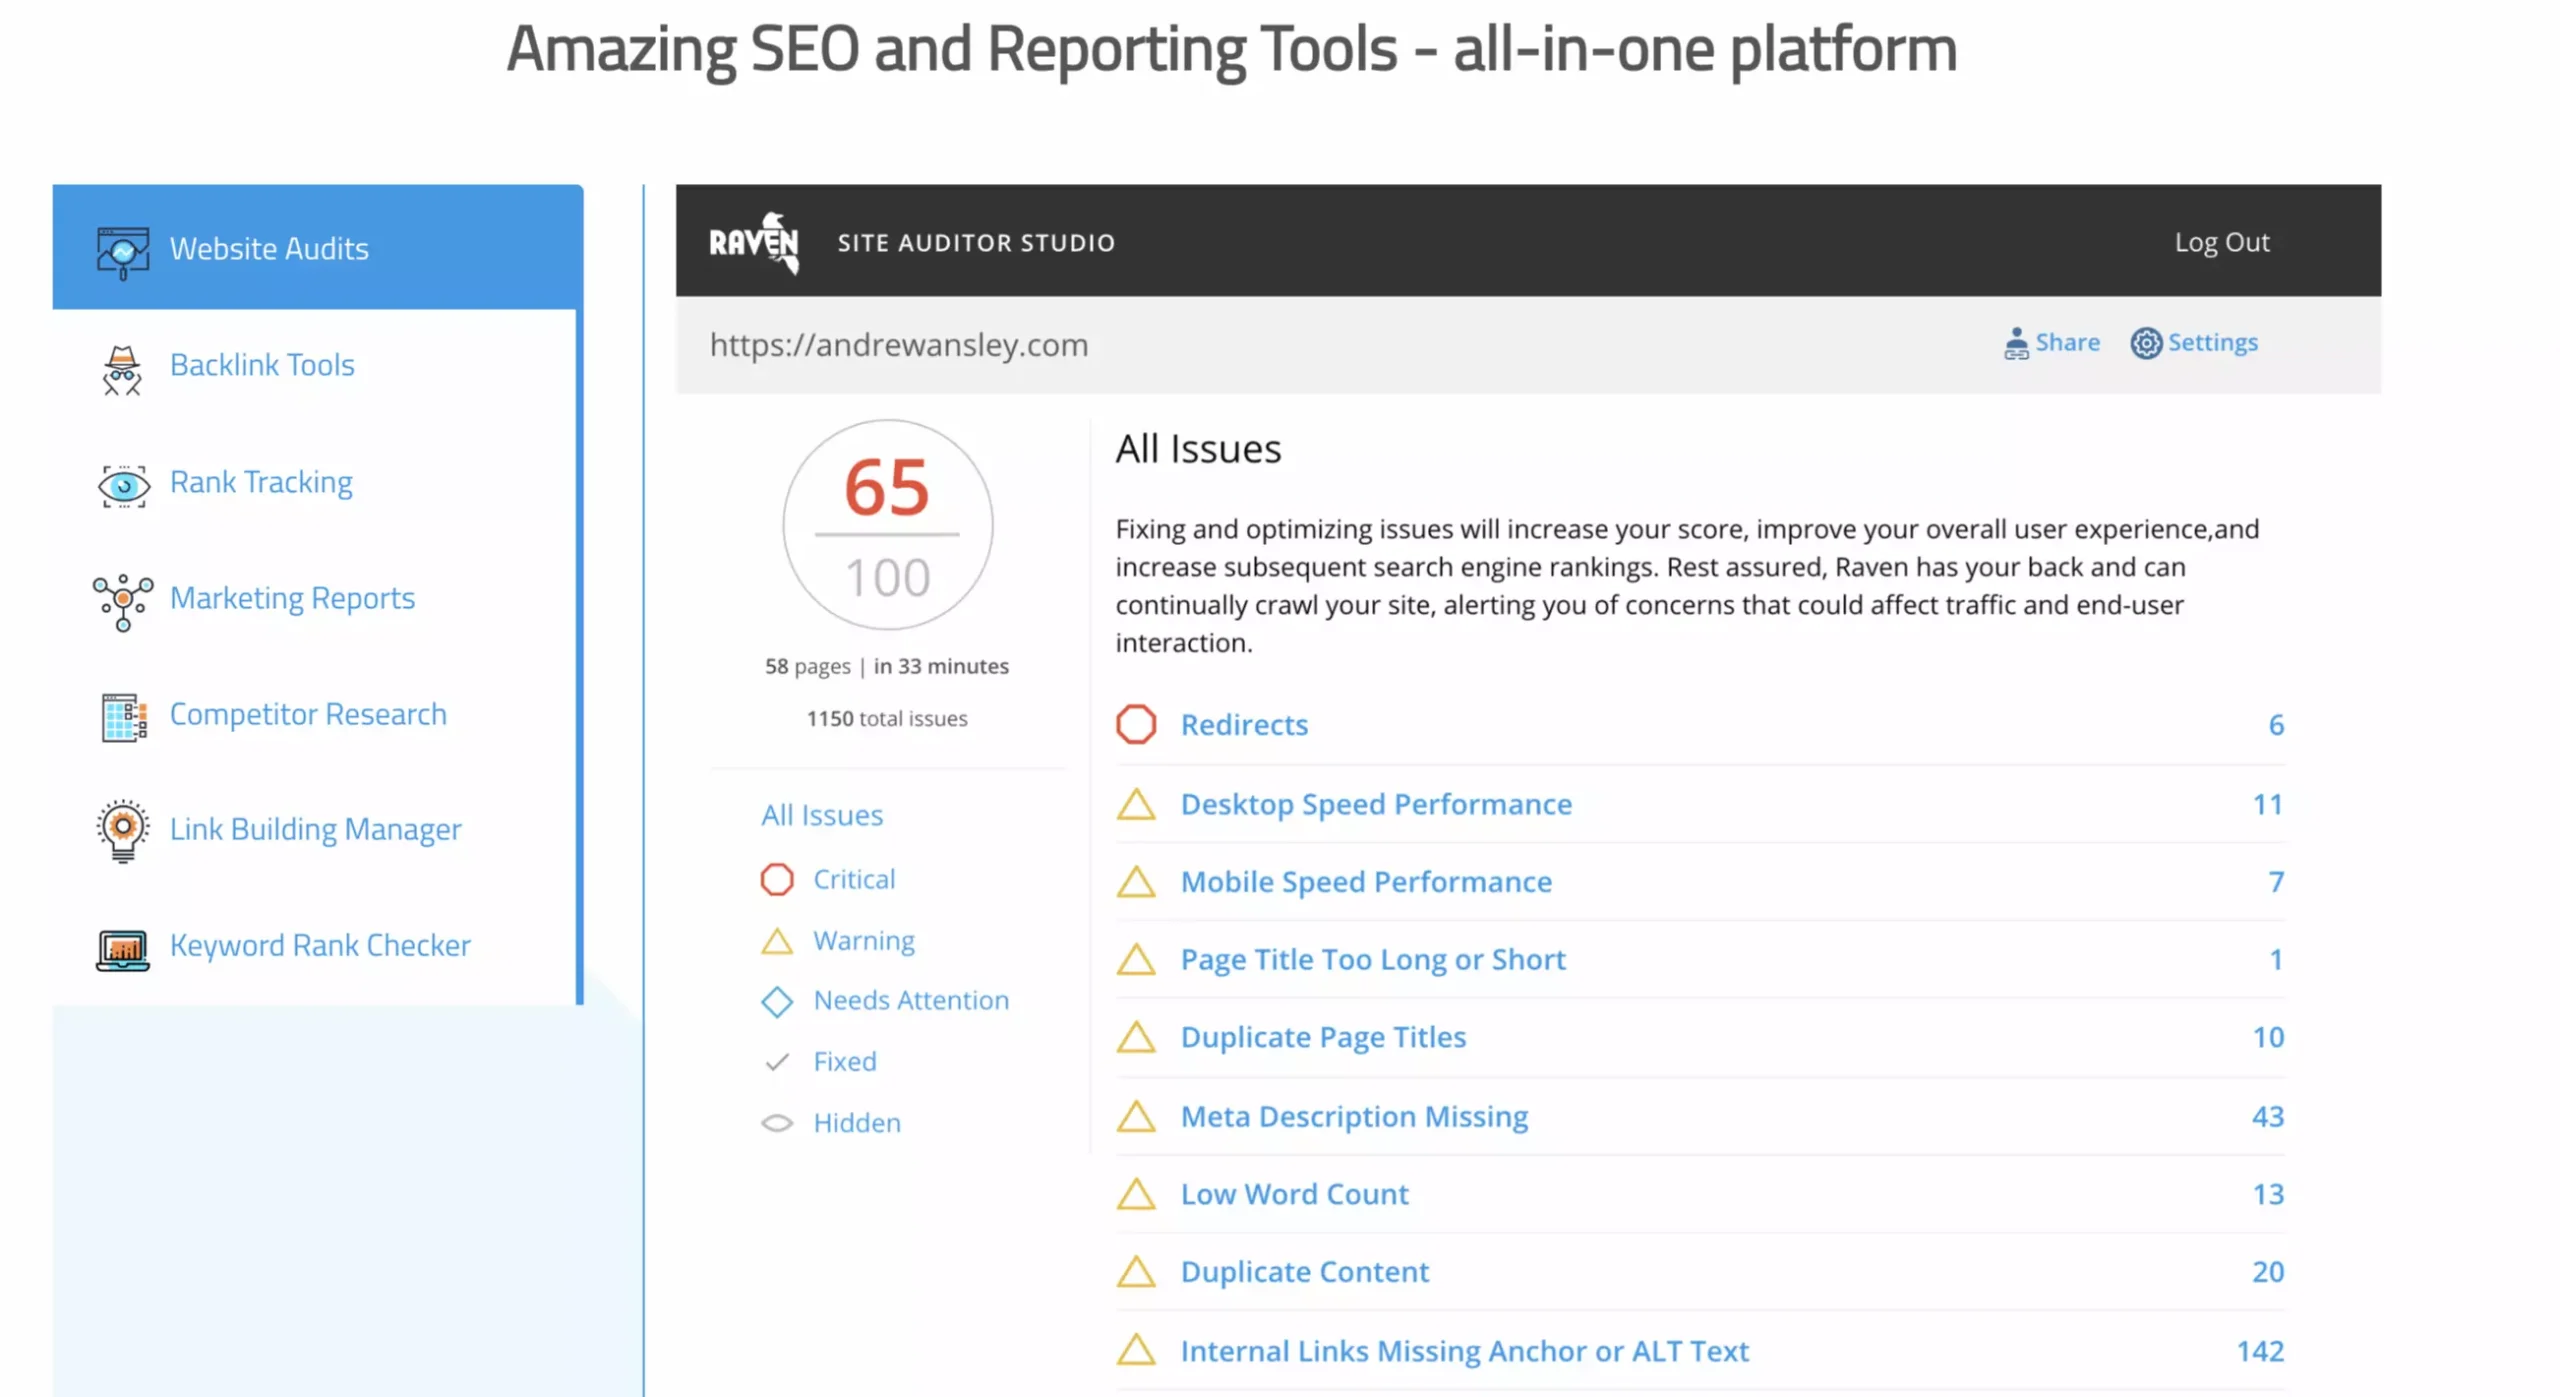Viewport: 2560px width, 1397px height.
Task: Select the All Issues menu item
Action: point(822,814)
